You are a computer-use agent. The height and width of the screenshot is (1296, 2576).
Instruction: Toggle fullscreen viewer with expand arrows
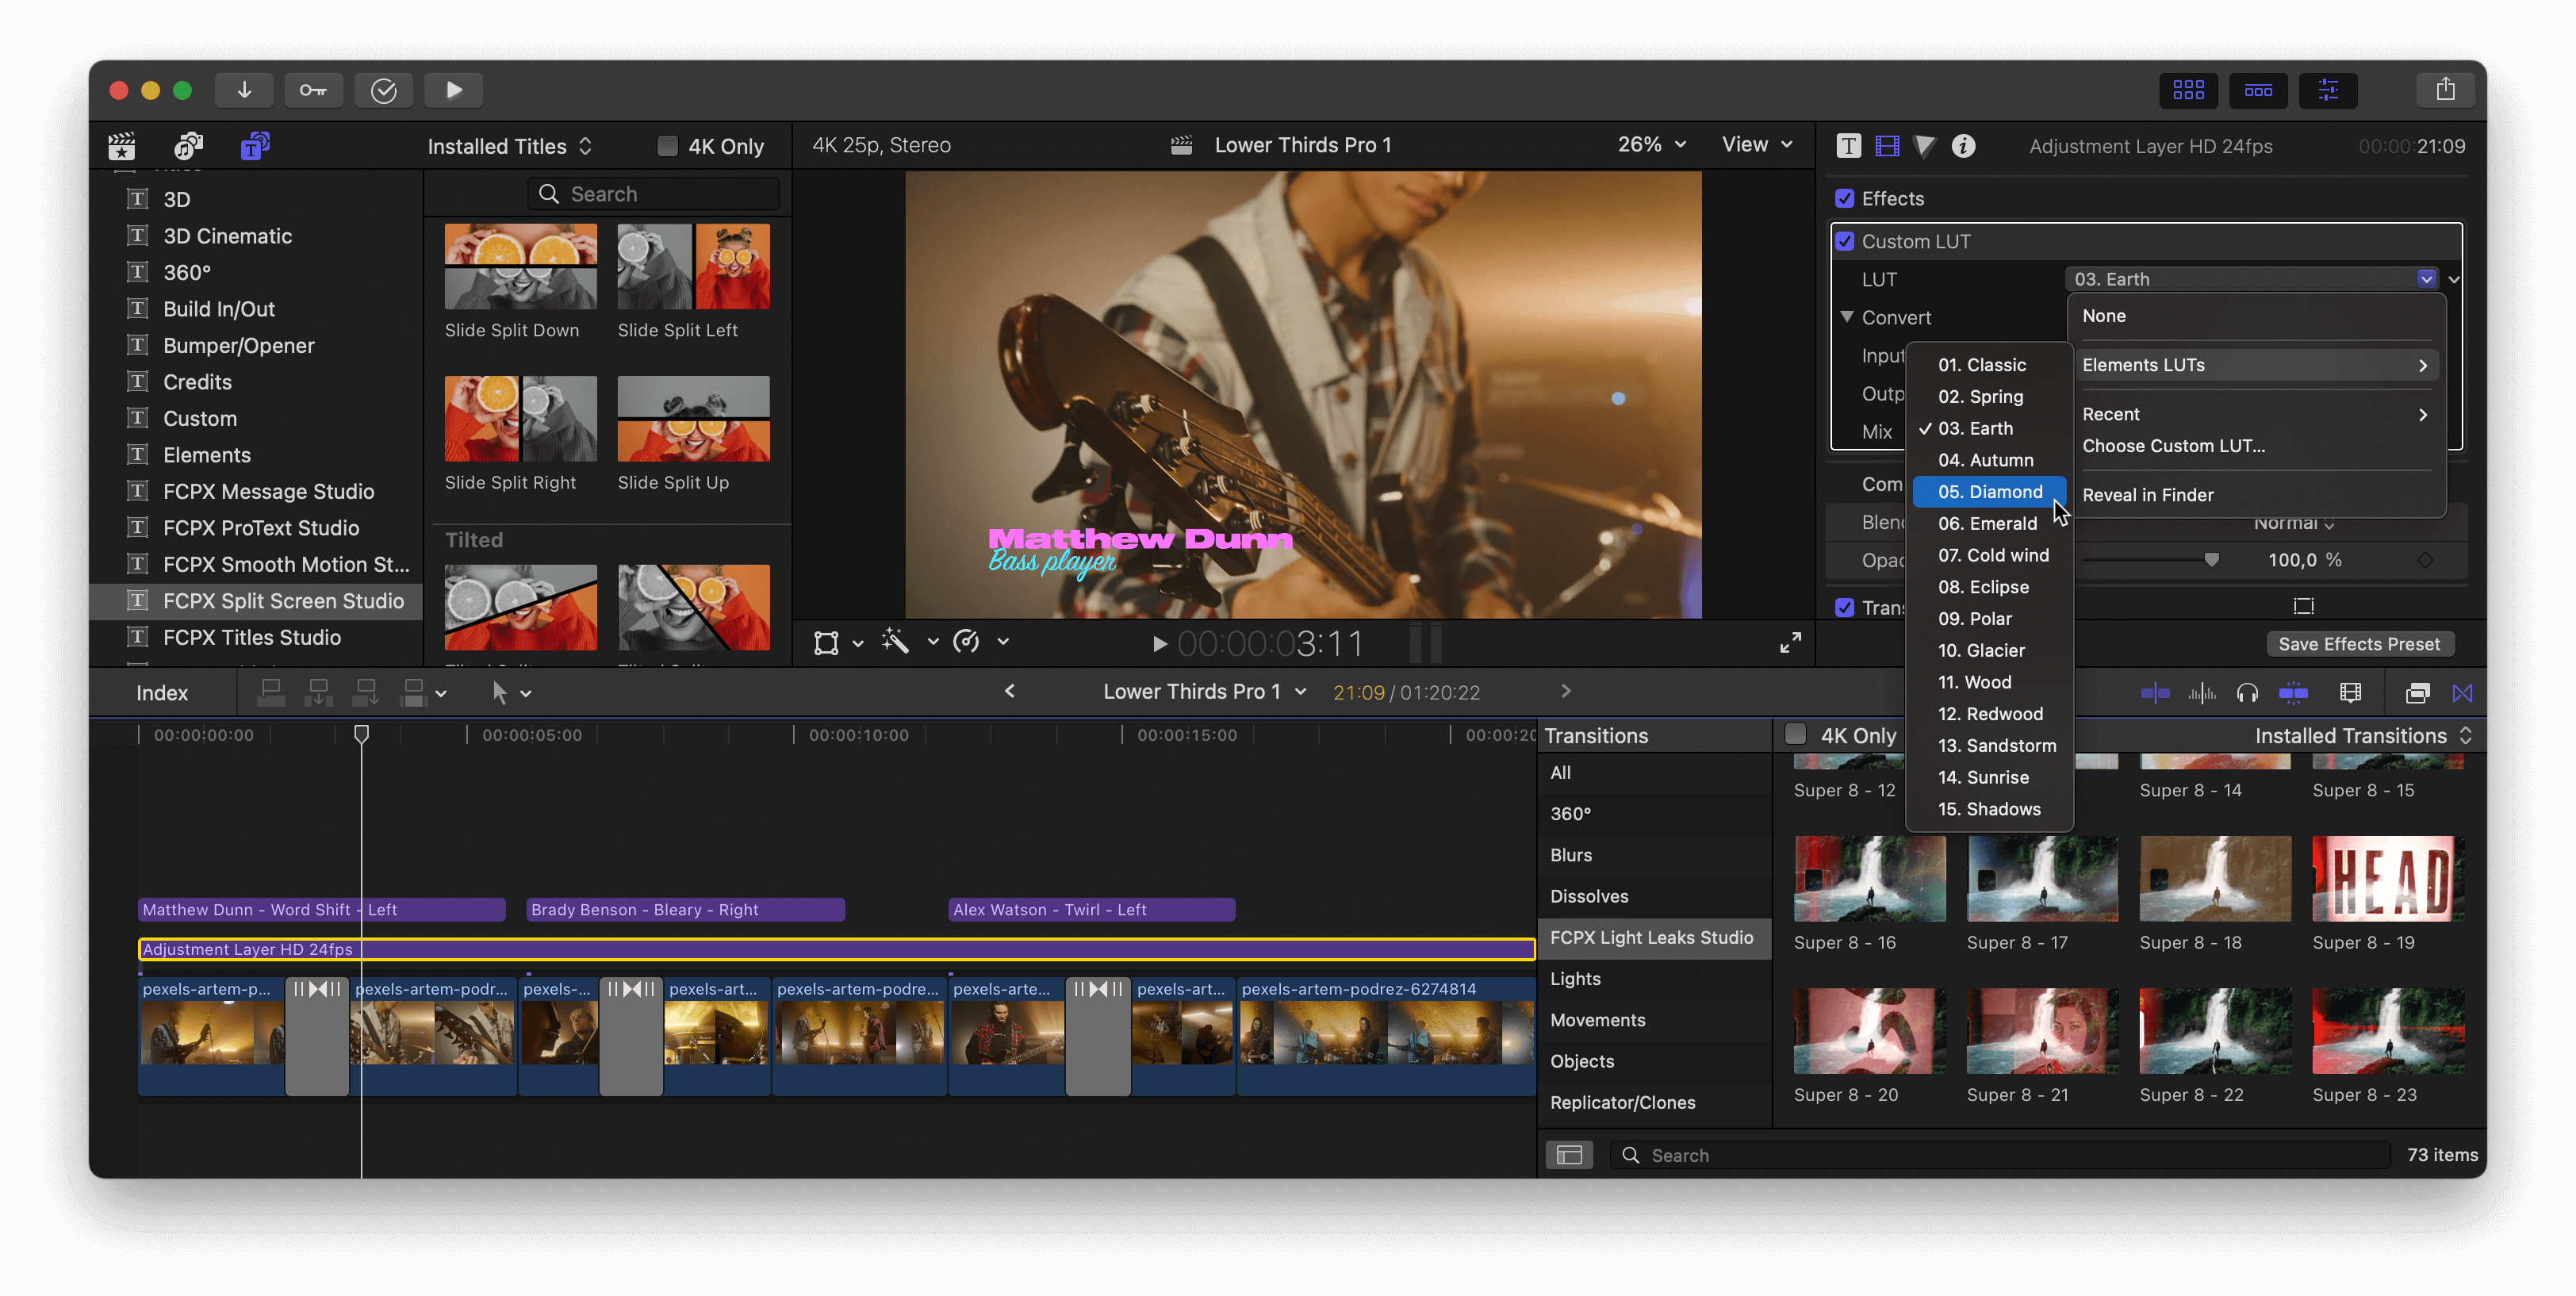tap(1790, 643)
